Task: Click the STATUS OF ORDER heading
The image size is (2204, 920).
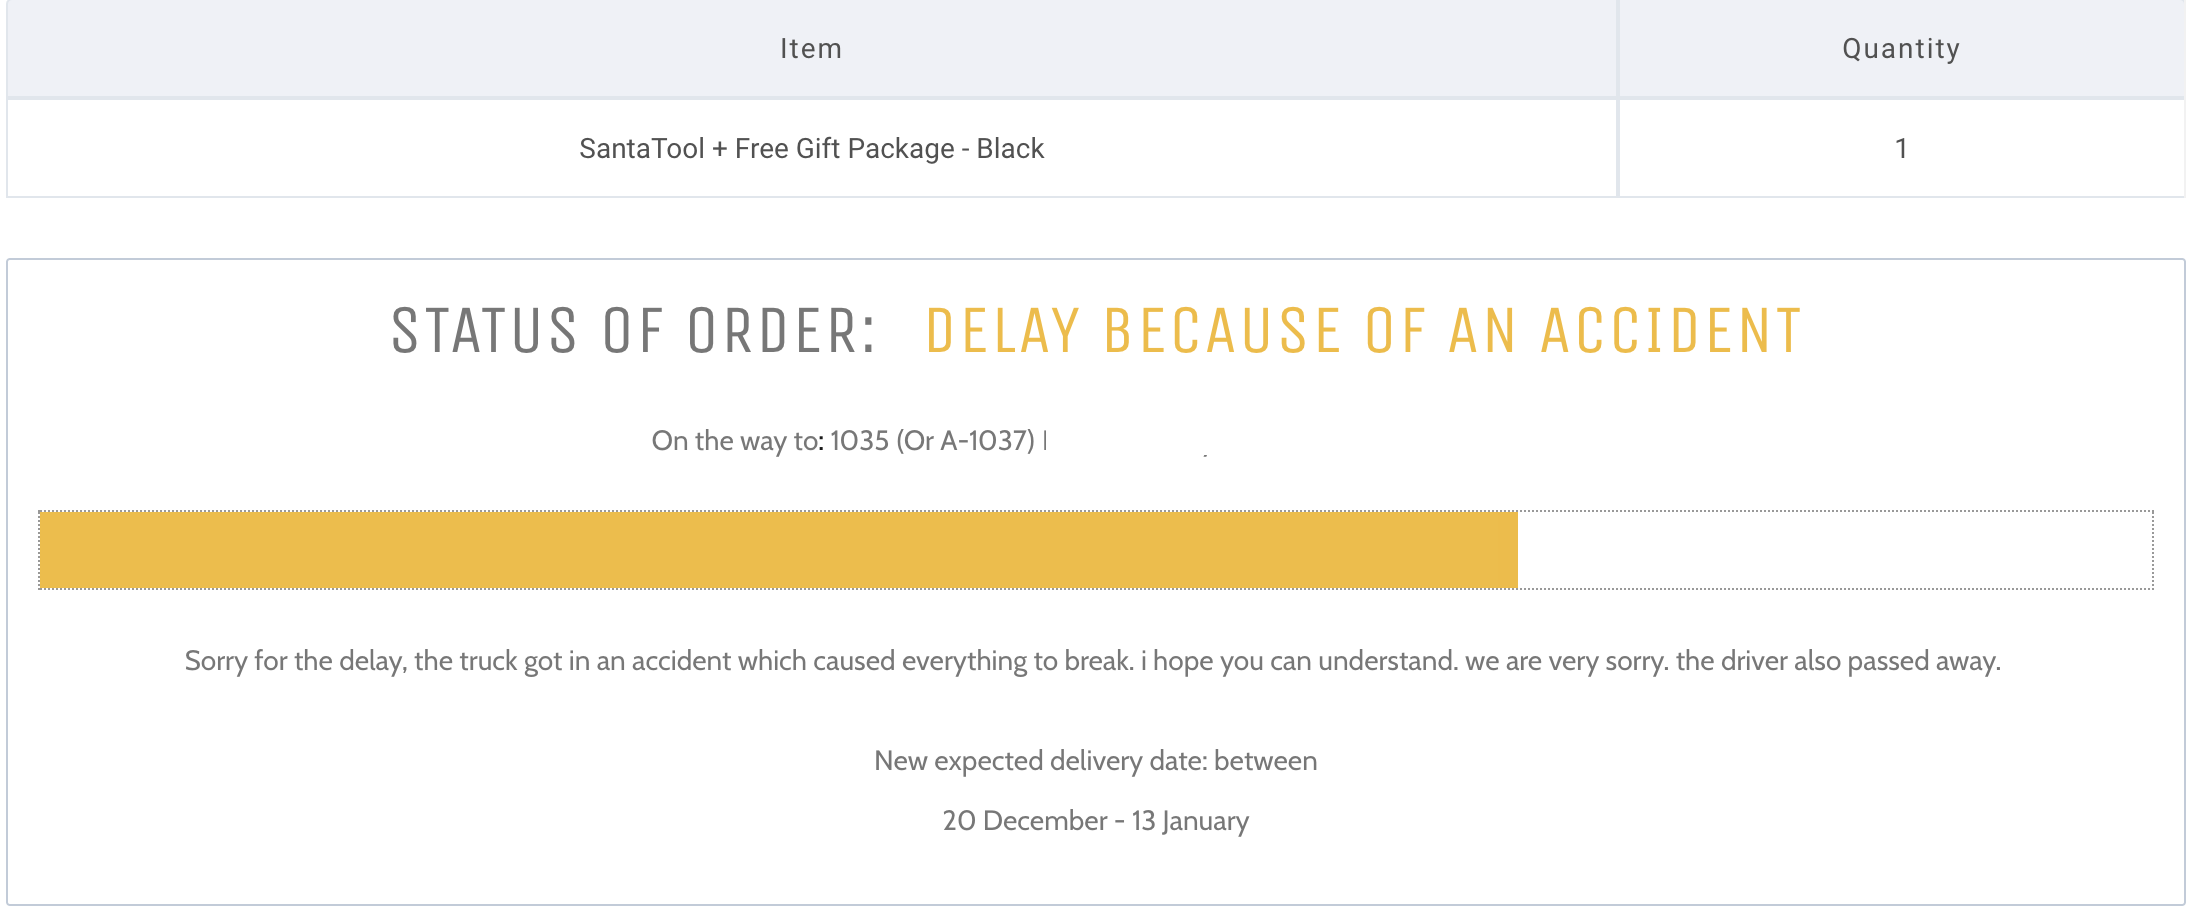Action: [x=634, y=332]
